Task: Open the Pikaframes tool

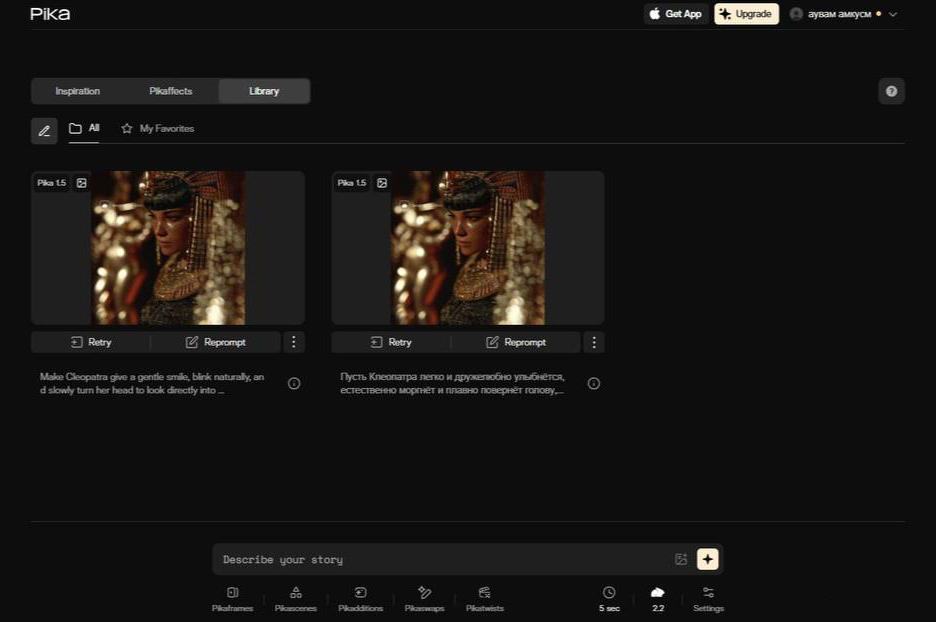Action: point(232,598)
